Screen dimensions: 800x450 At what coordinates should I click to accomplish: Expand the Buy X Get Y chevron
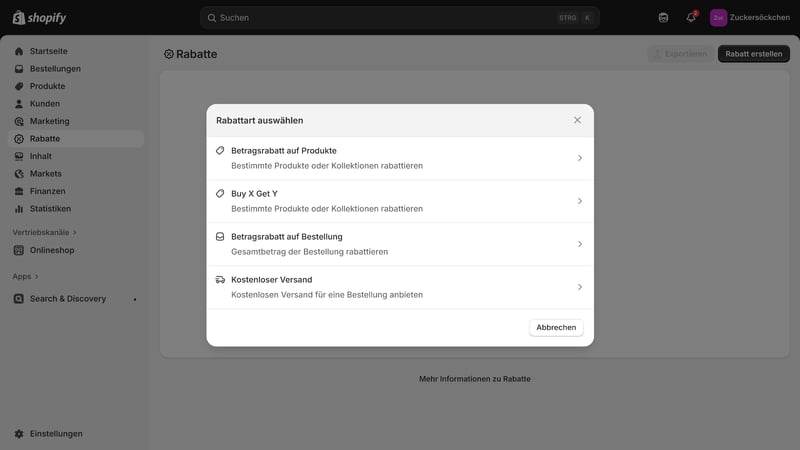pyautogui.click(x=580, y=201)
